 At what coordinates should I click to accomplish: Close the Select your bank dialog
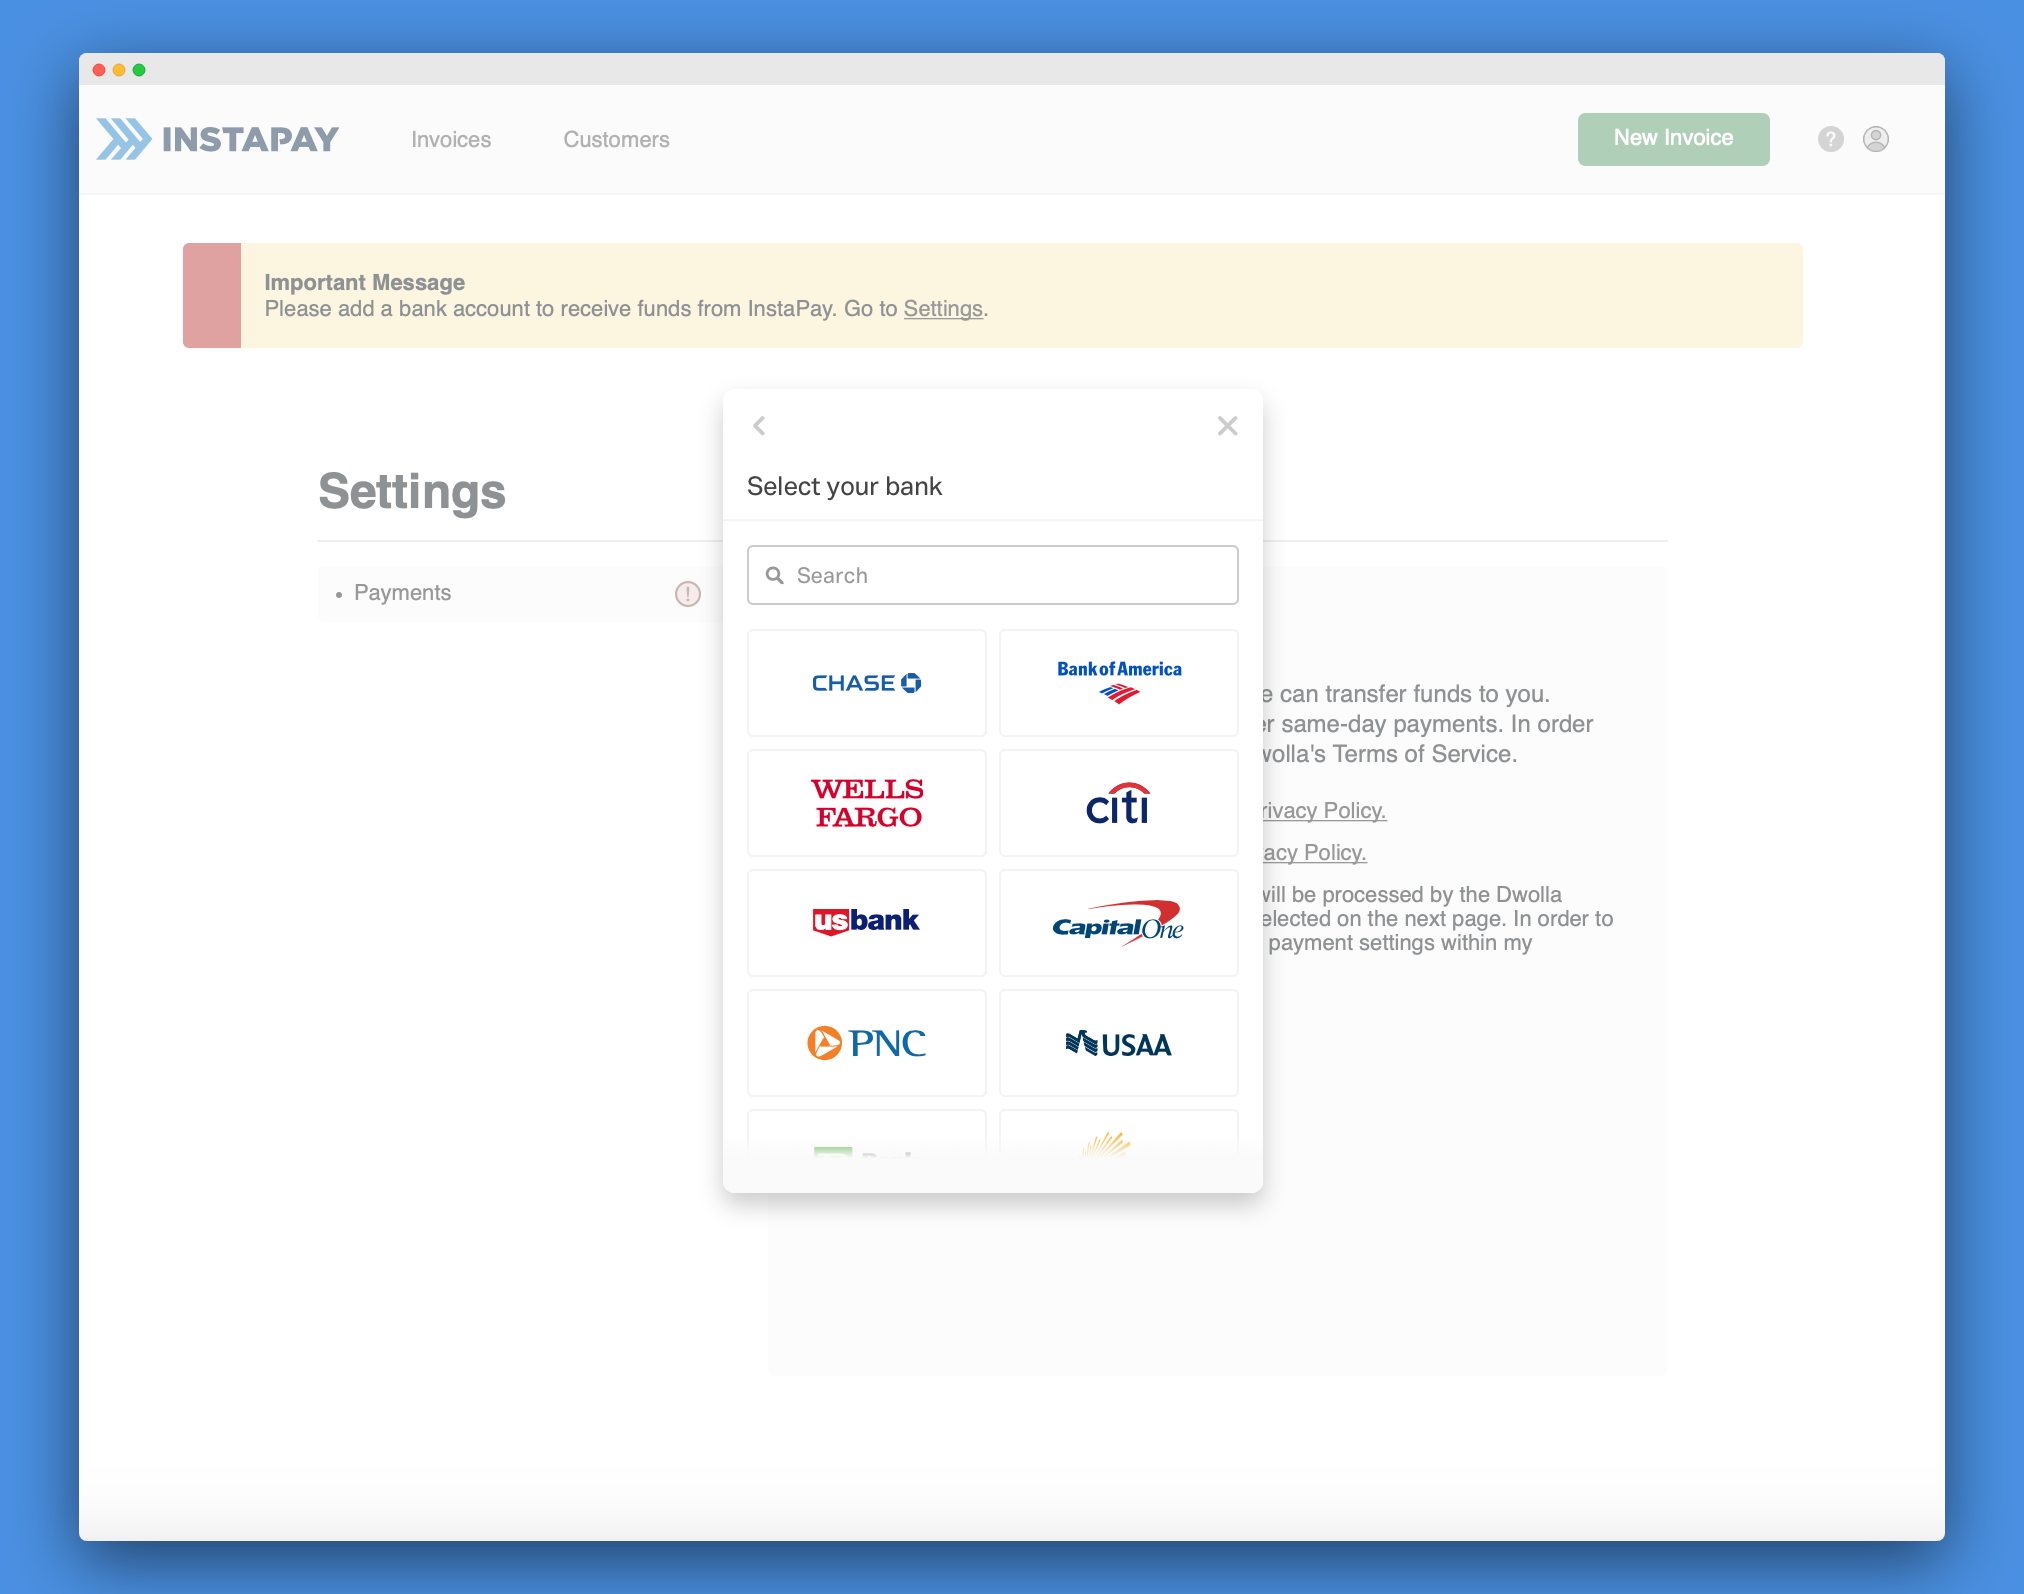1227,426
